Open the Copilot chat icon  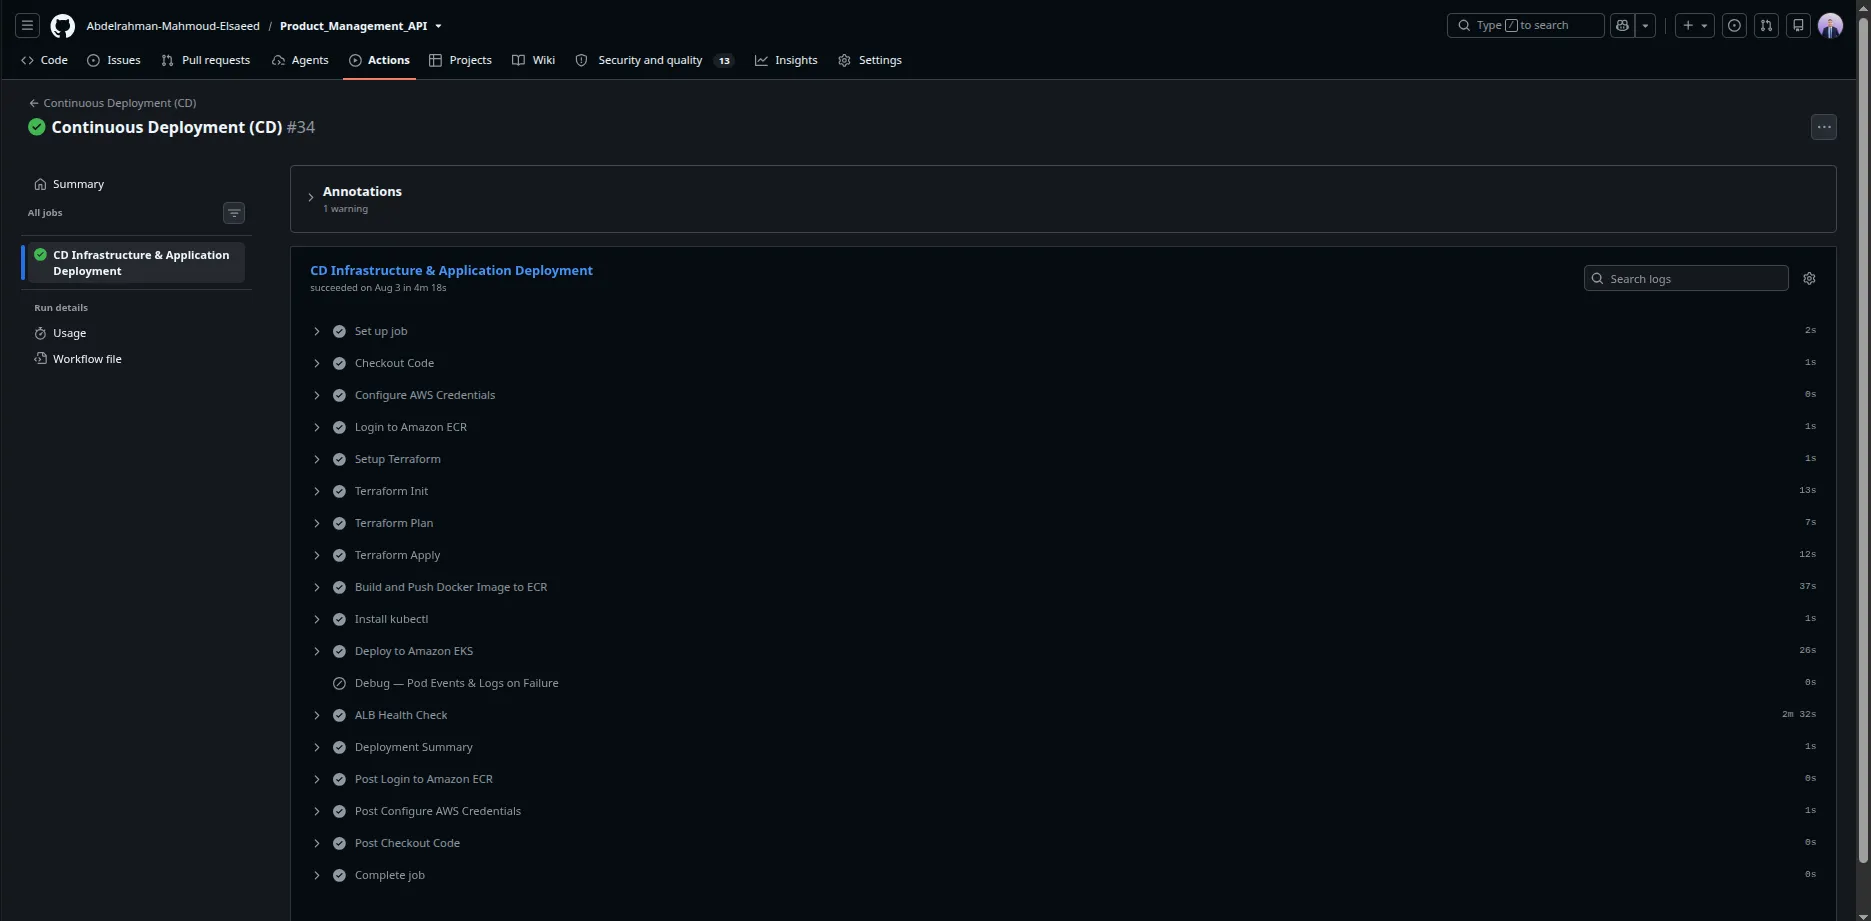[1622, 26]
